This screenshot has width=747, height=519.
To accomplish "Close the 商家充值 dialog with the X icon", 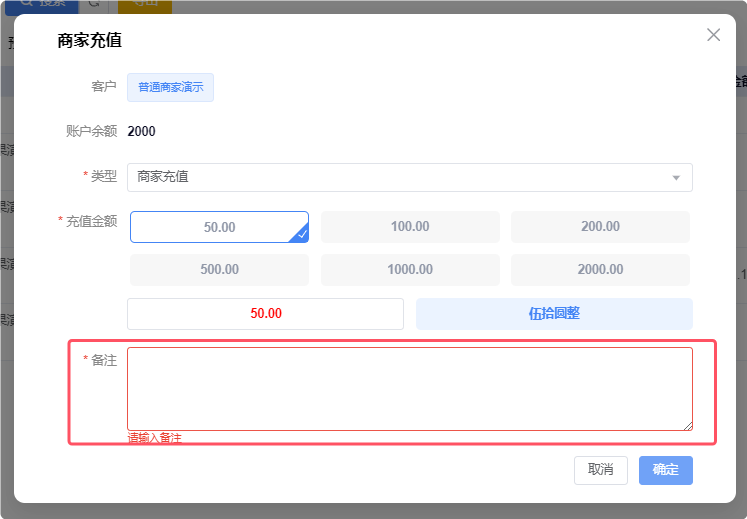I will tap(713, 35).
